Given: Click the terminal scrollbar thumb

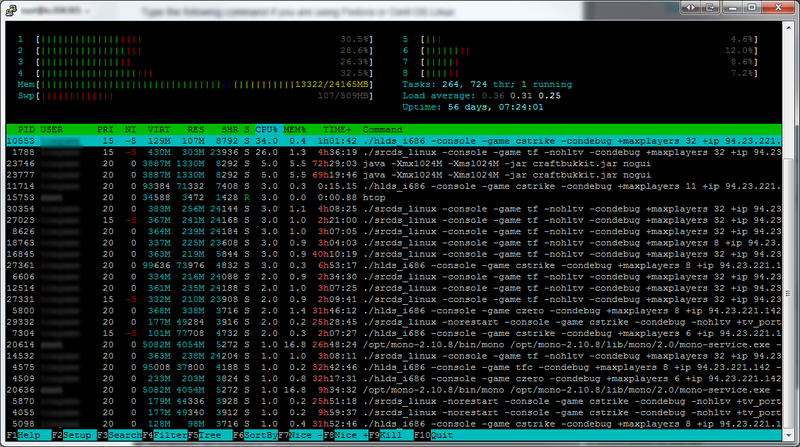Looking at the screenshot, I should 789,294.
